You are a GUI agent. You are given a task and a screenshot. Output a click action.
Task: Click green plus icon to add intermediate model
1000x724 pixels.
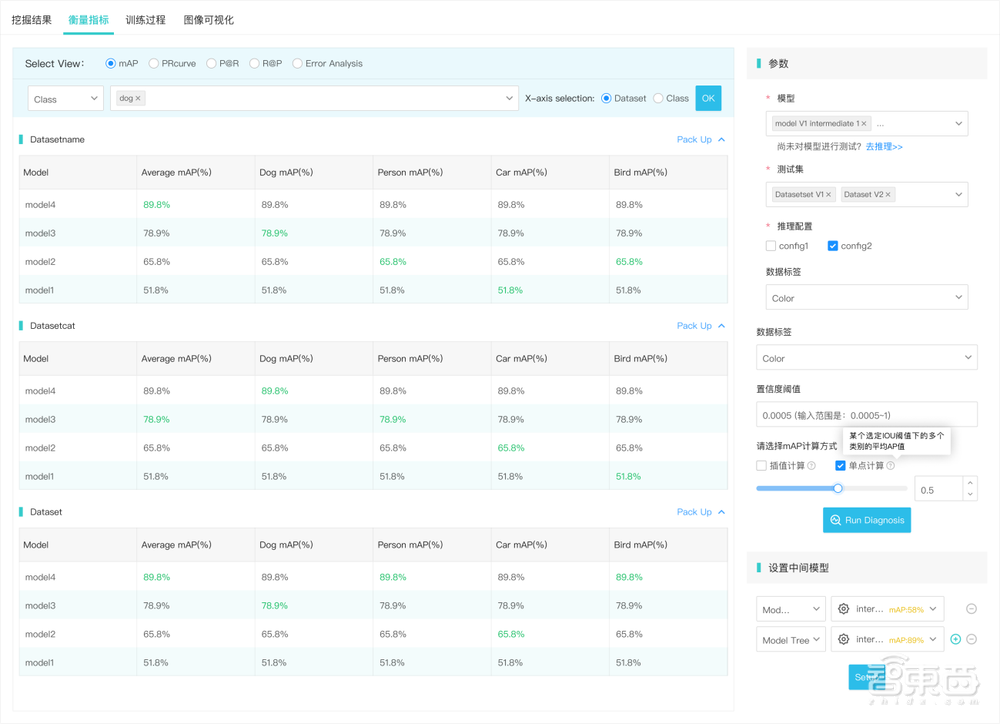(956, 639)
